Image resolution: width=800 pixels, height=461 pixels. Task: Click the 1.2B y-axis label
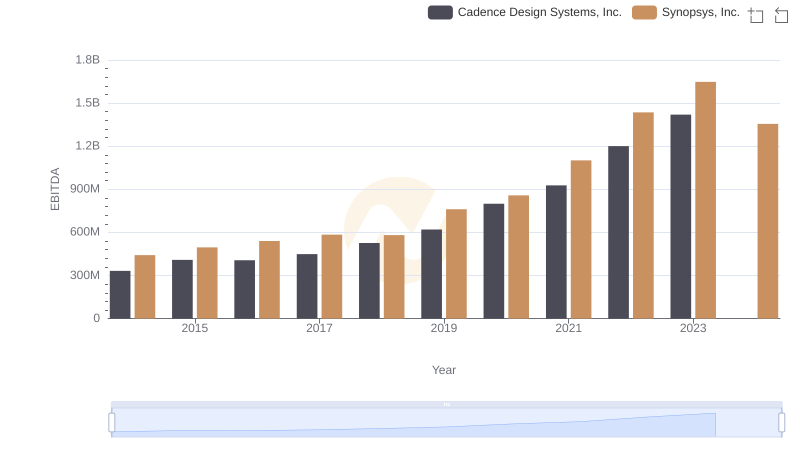click(x=87, y=146)
